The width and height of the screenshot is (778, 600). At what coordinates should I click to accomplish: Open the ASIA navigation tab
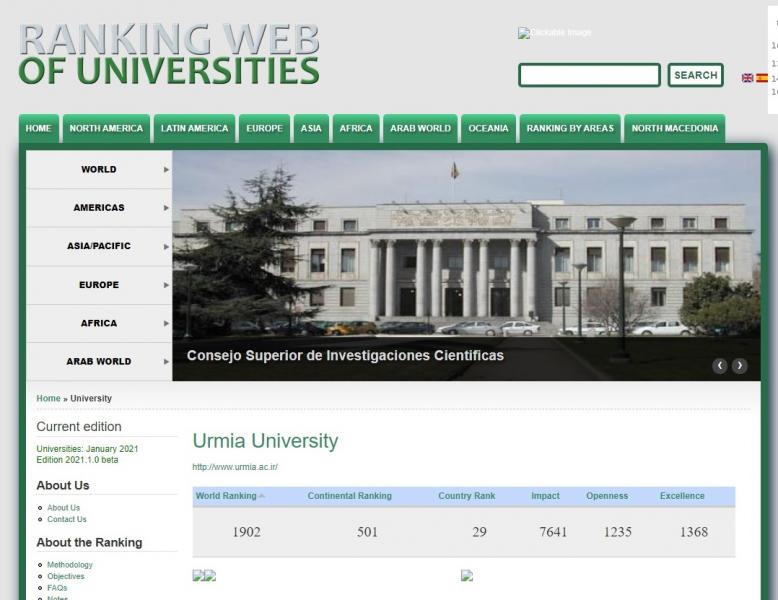(x=311, y=129)
